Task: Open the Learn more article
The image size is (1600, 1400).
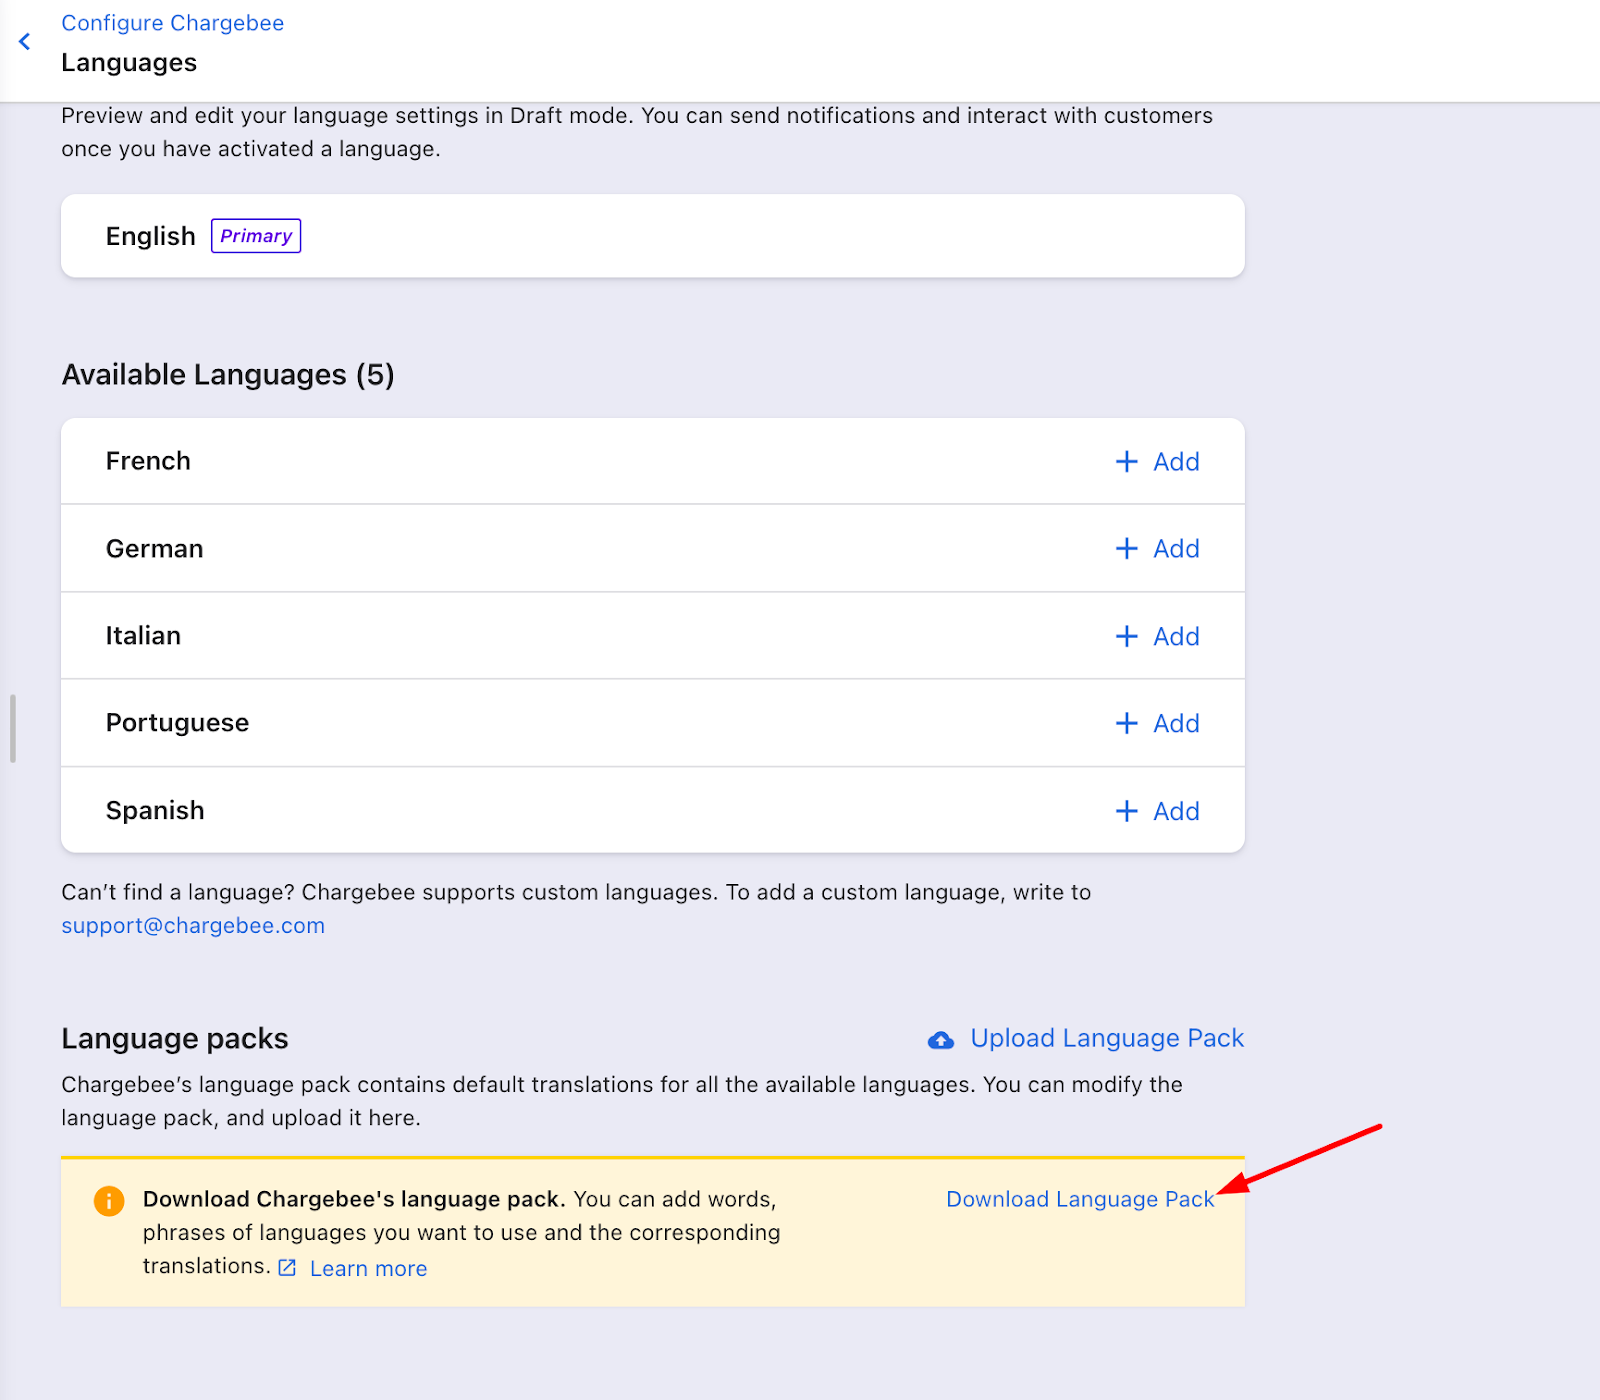Action: pos(368,1268)
